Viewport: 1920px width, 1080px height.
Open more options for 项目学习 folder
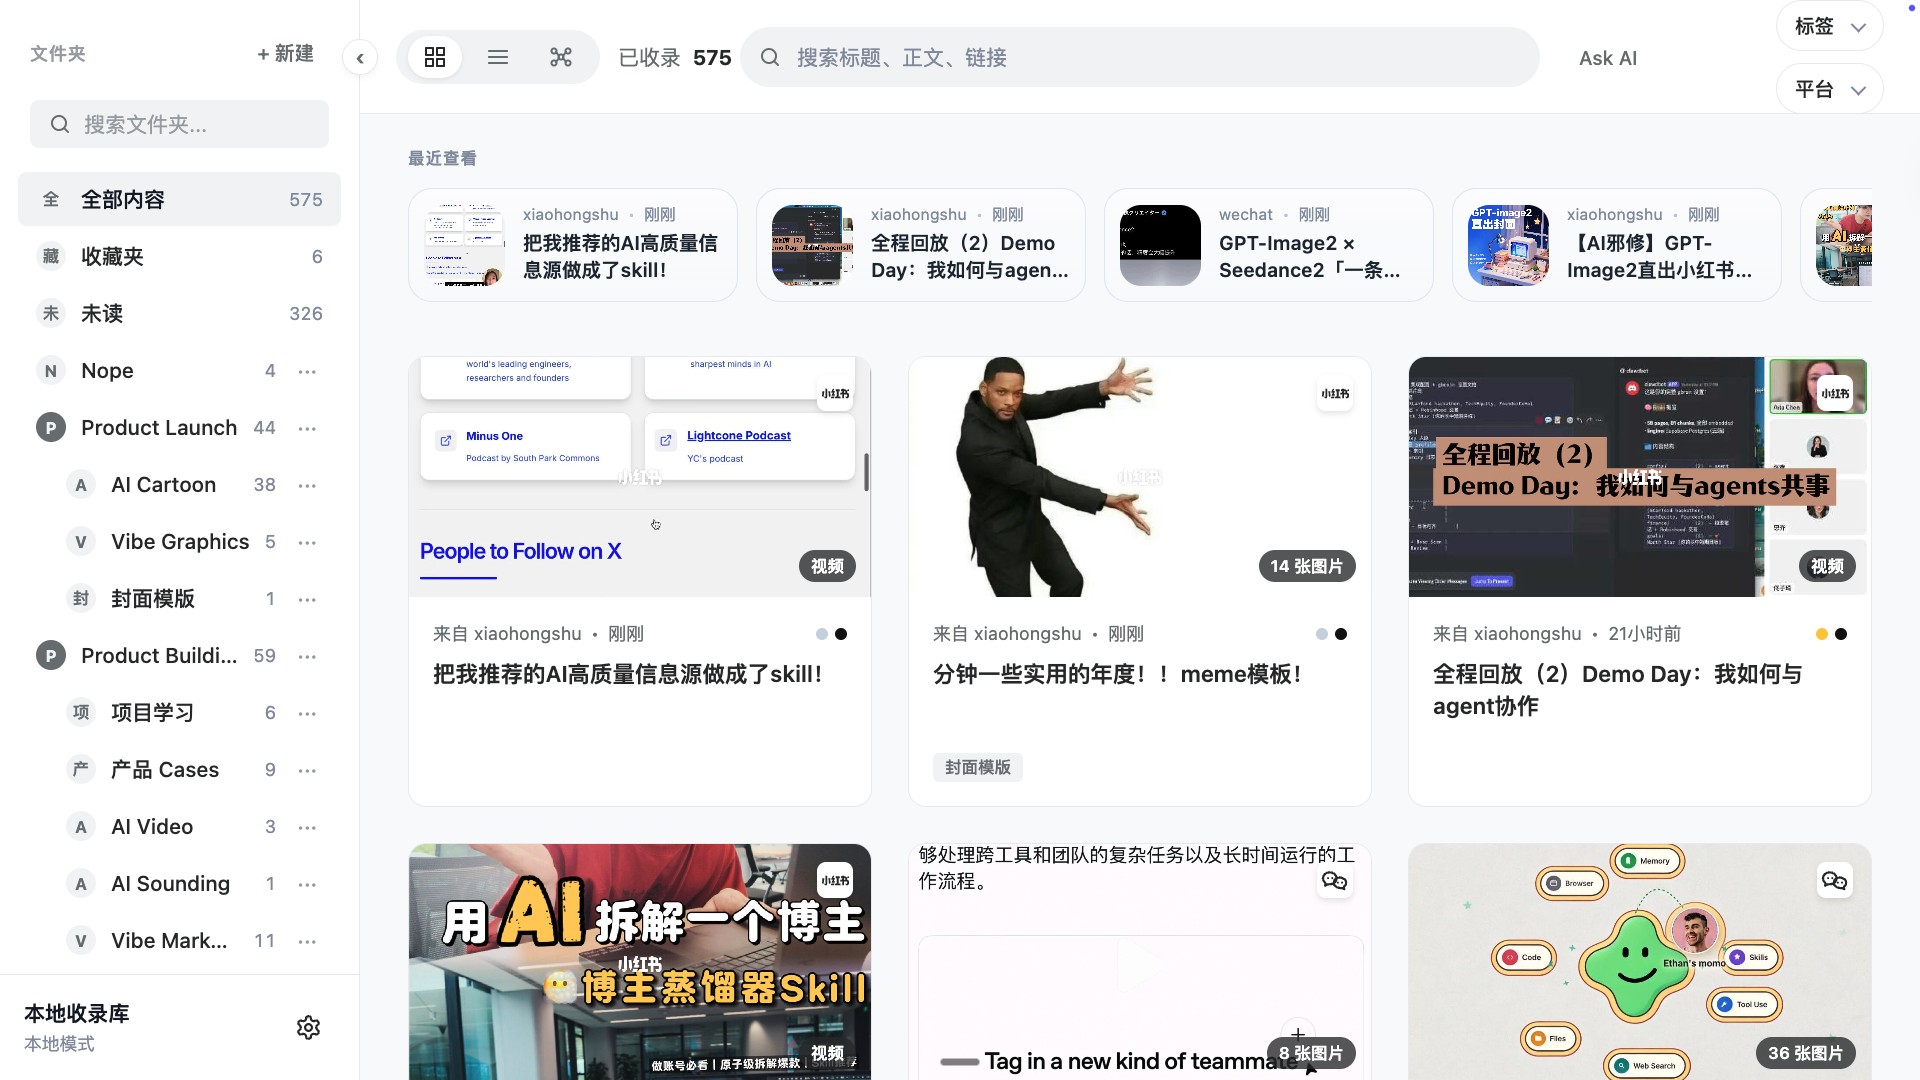point(307,713)
